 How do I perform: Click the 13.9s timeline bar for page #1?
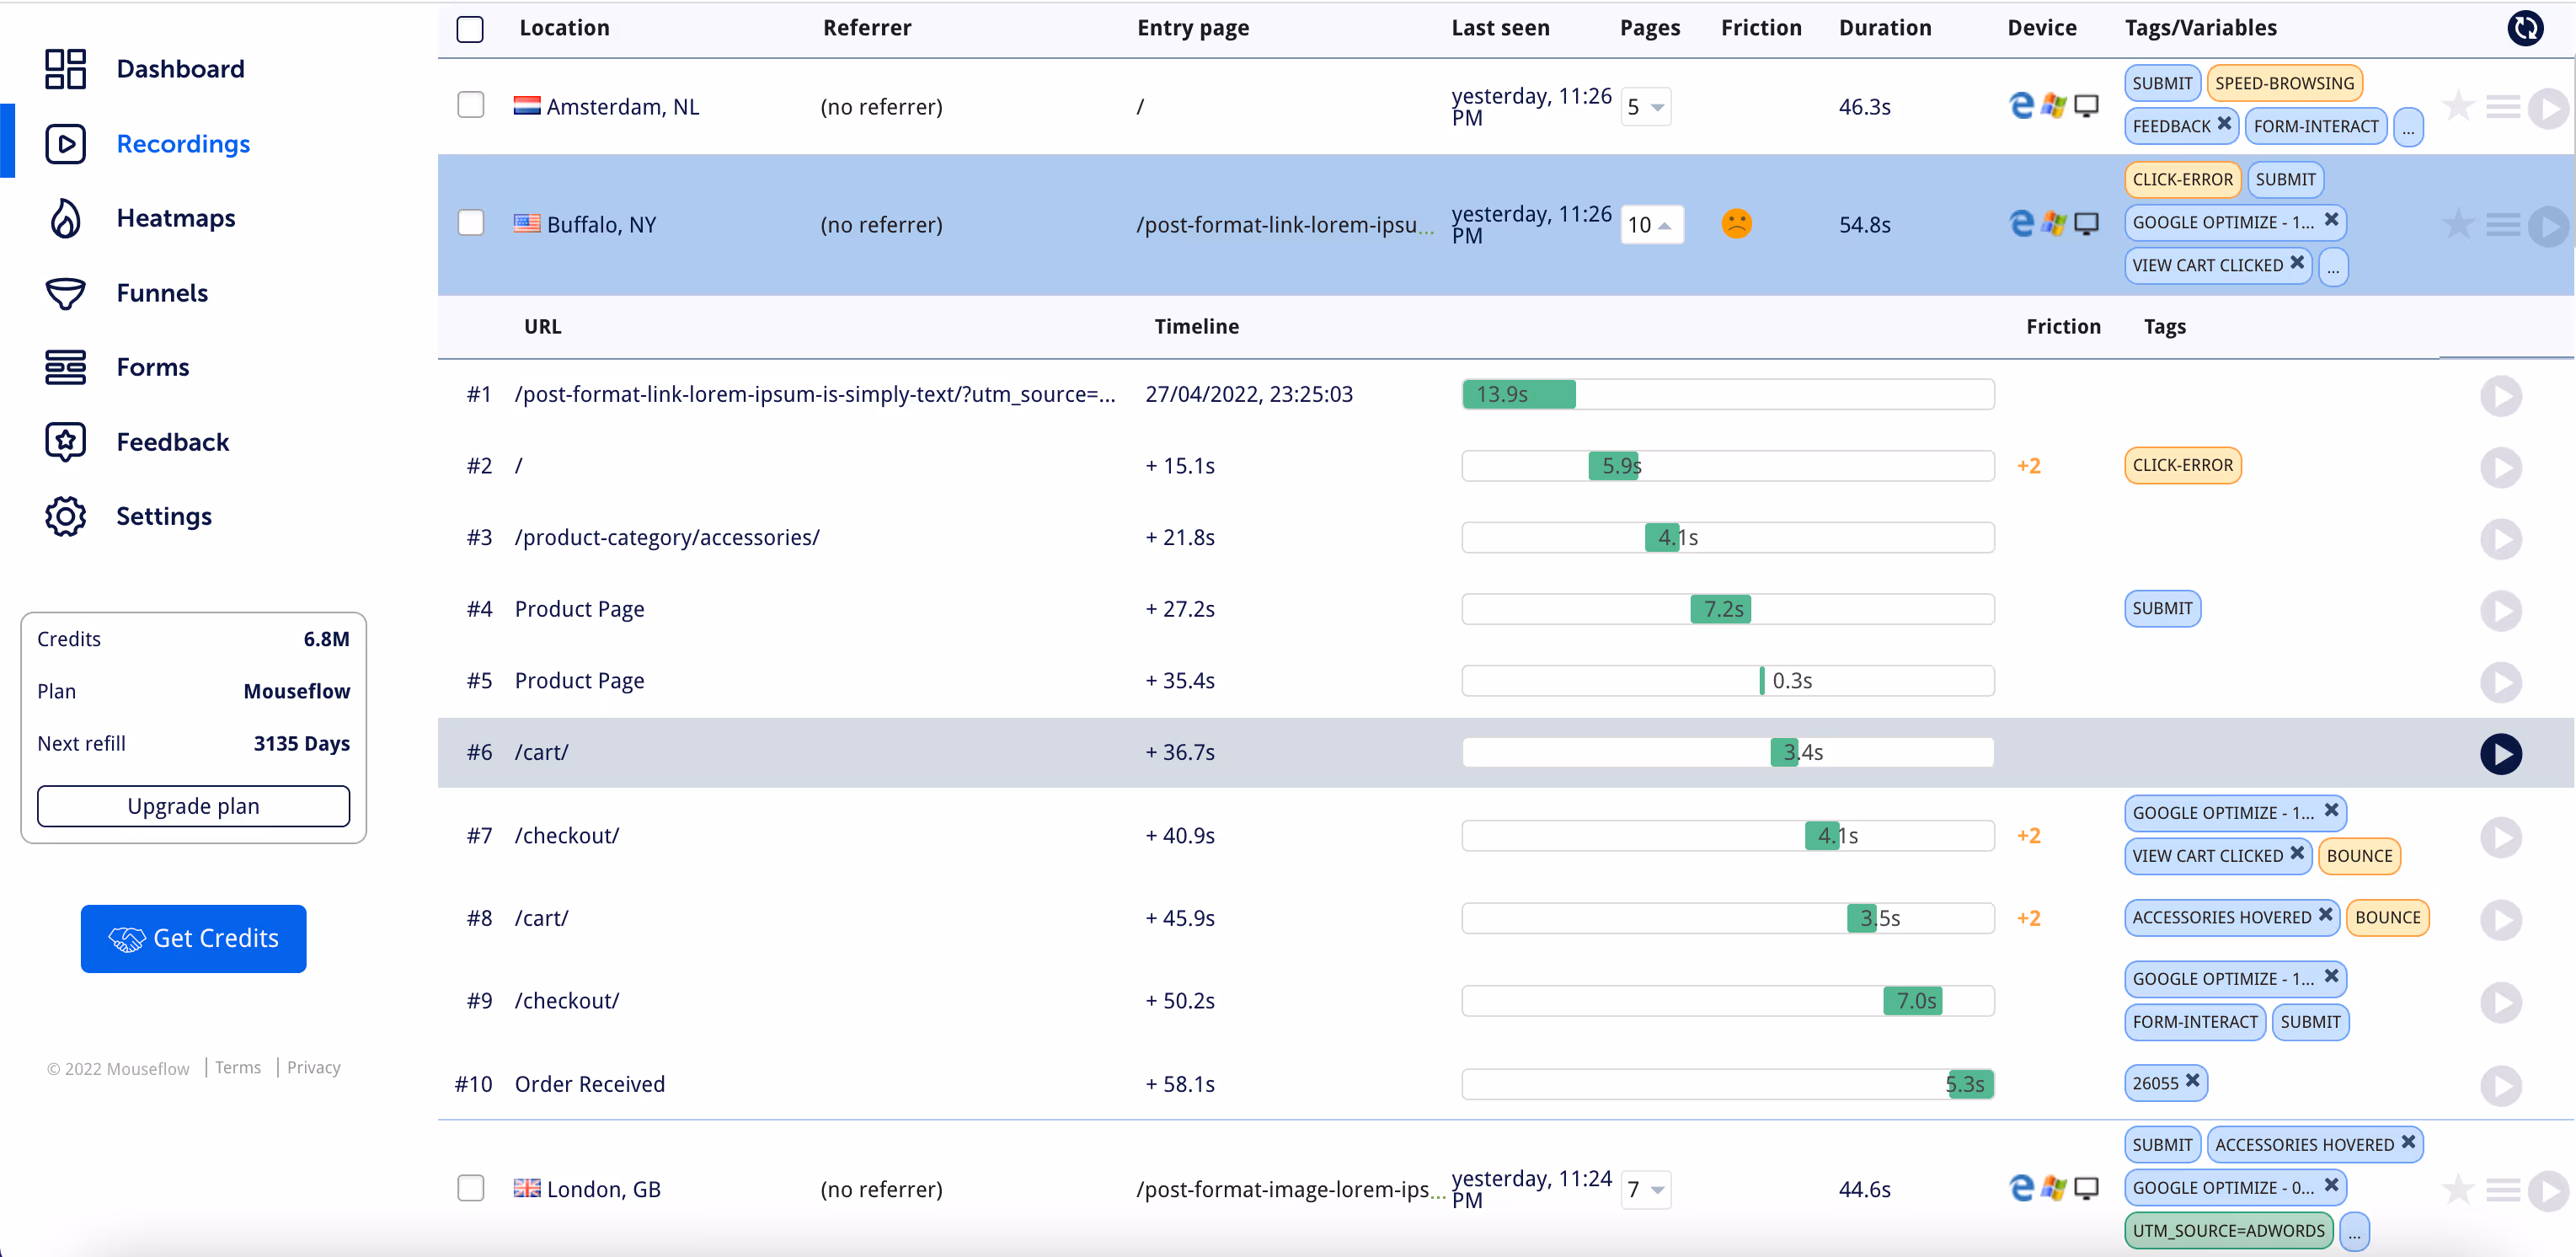coord(1518,395)
